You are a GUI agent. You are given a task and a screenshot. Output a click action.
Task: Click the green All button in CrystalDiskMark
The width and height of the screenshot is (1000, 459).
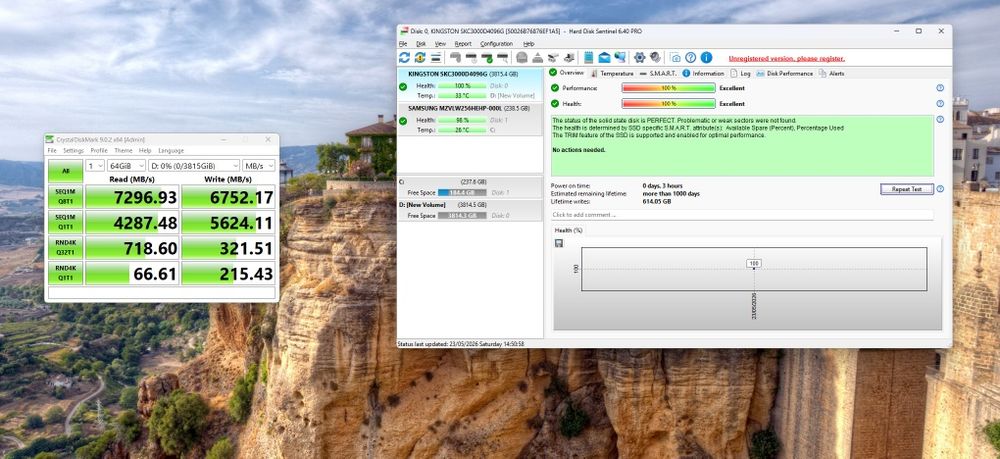pyautogui.click(x=65, y=171)
